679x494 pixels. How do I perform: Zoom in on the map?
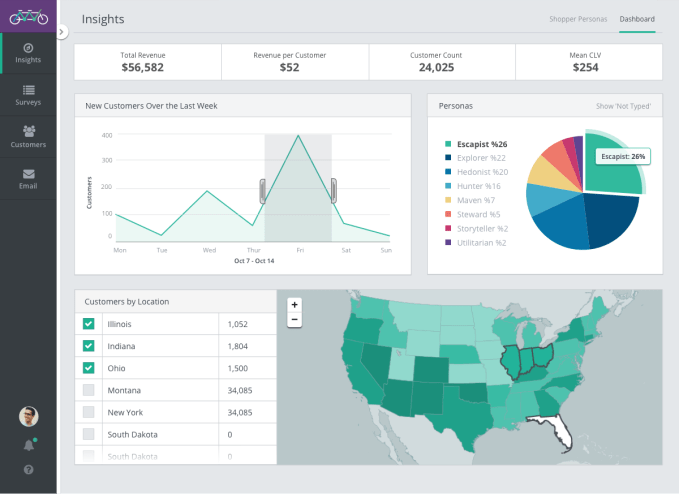click(294, 305)
